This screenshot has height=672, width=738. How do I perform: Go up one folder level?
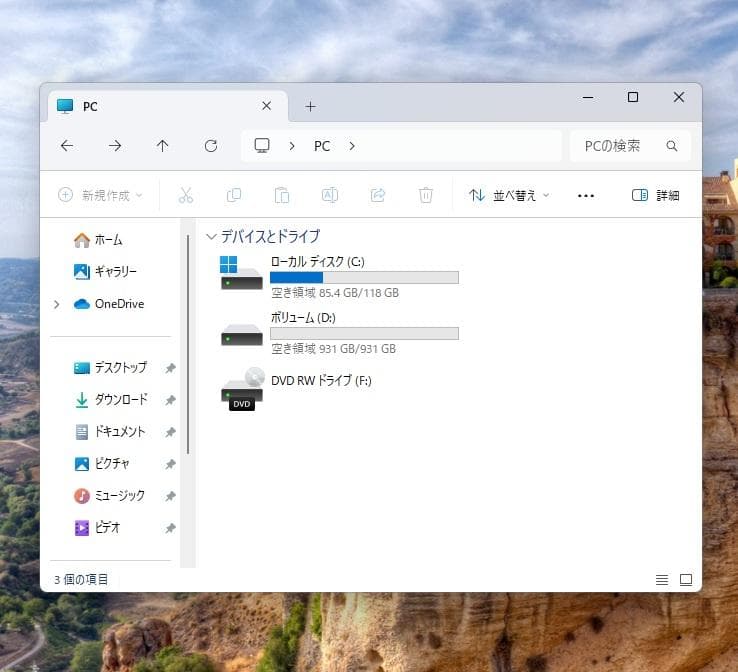coord(162,146)
